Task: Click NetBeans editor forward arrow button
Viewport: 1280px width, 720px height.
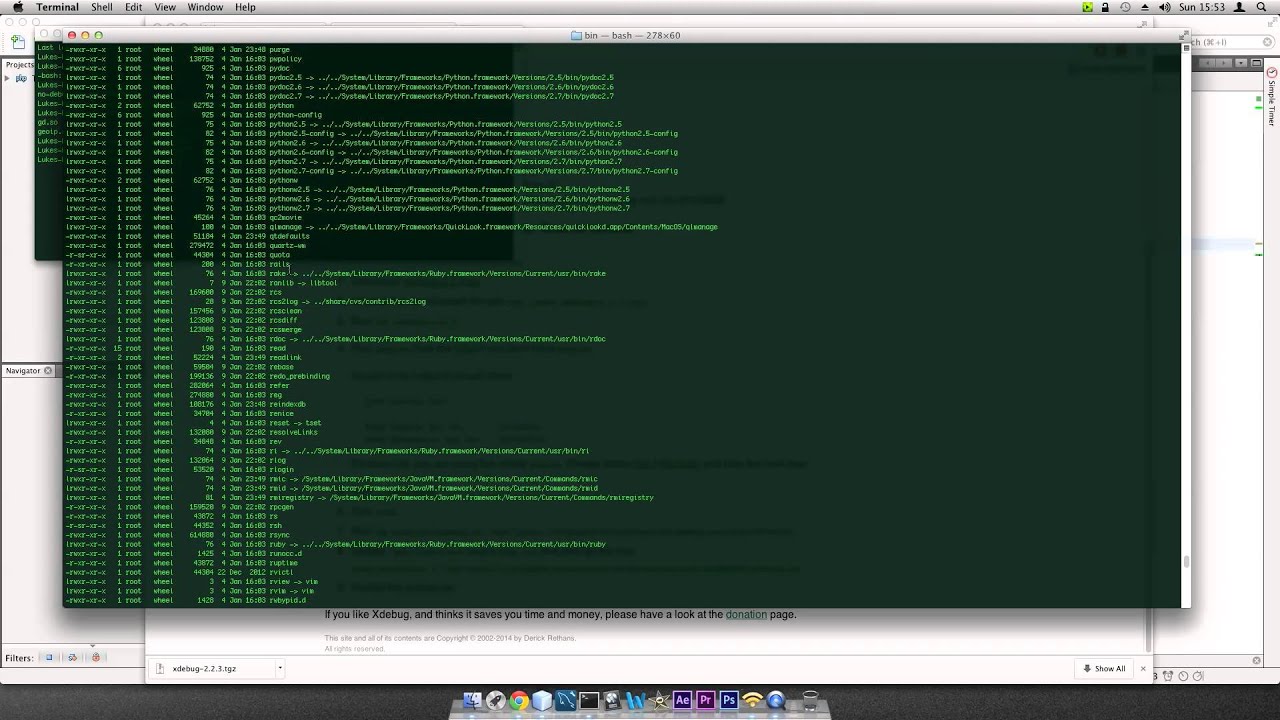Action: pyautogui.click(x=1224, y=63)
